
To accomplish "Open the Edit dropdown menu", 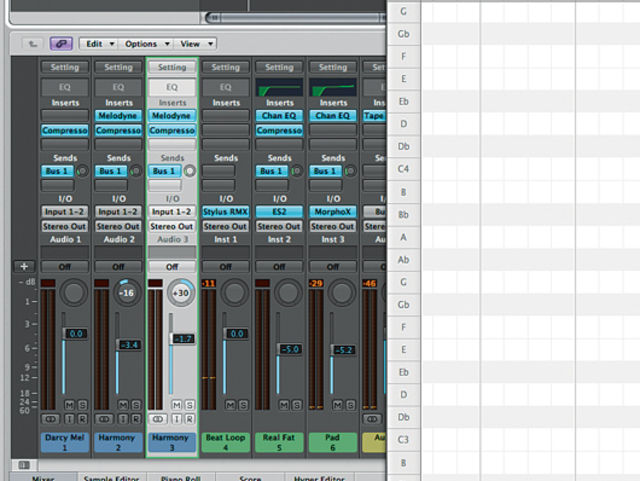I will pos(99,44).
